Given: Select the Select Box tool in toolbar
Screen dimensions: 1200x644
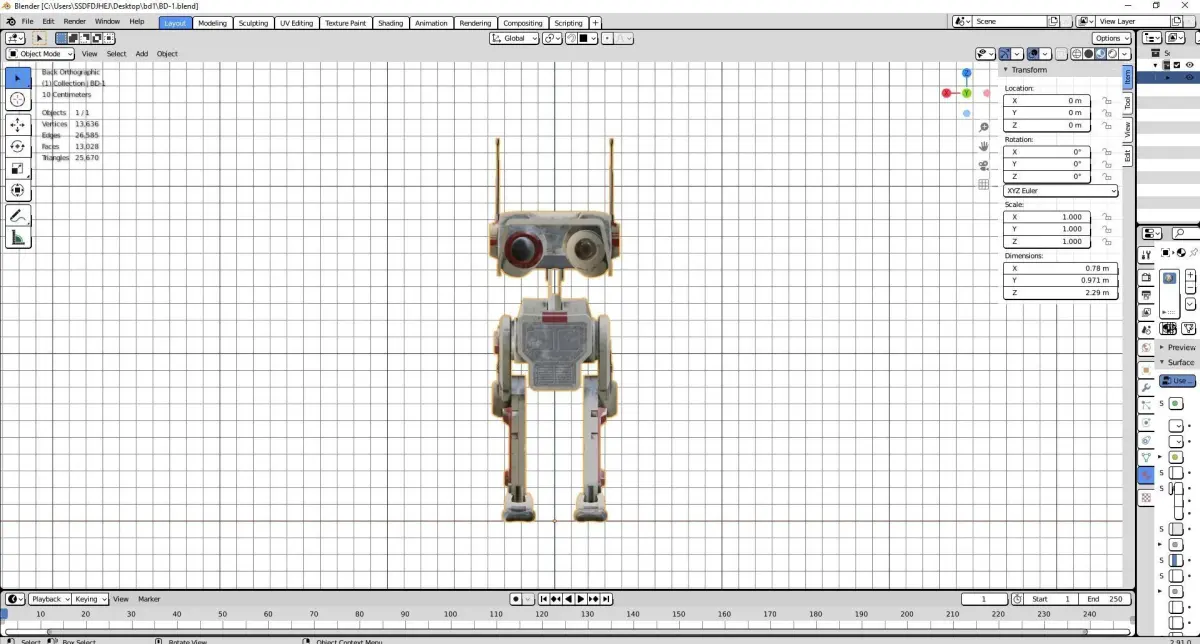Looking at the screenshot, I should pyautogui.click(x=18, y=77).
